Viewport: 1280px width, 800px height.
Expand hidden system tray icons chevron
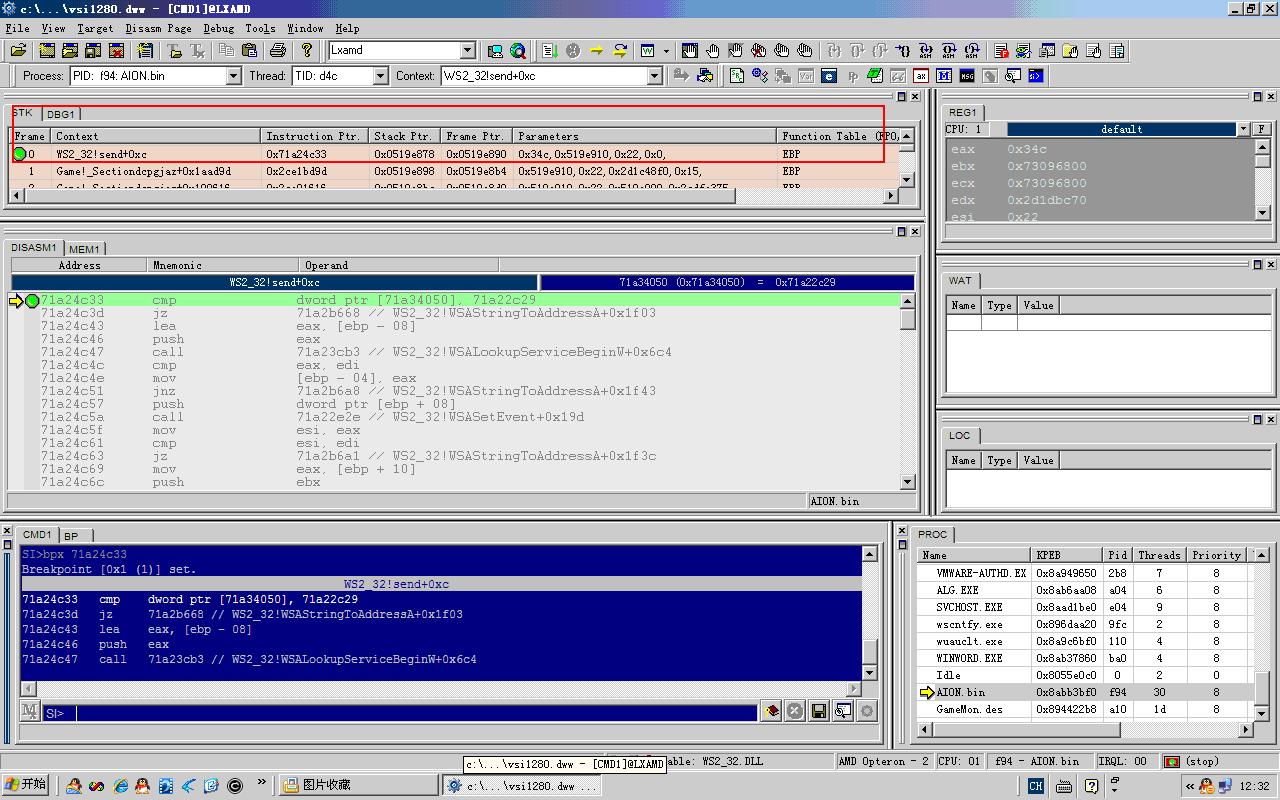click(x=1190, y=786)
